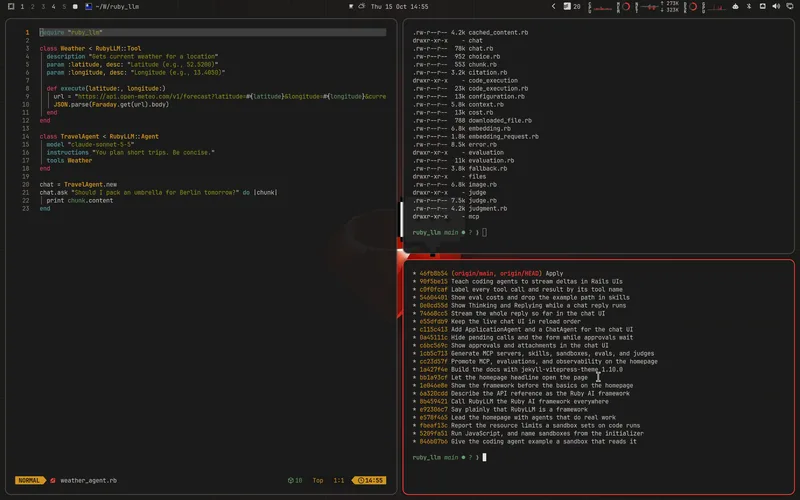The width and height of the screenshot is (800, 500).
Task: Click the NORMAL mode indicator in the editor status line
Action: pos(30,481)
